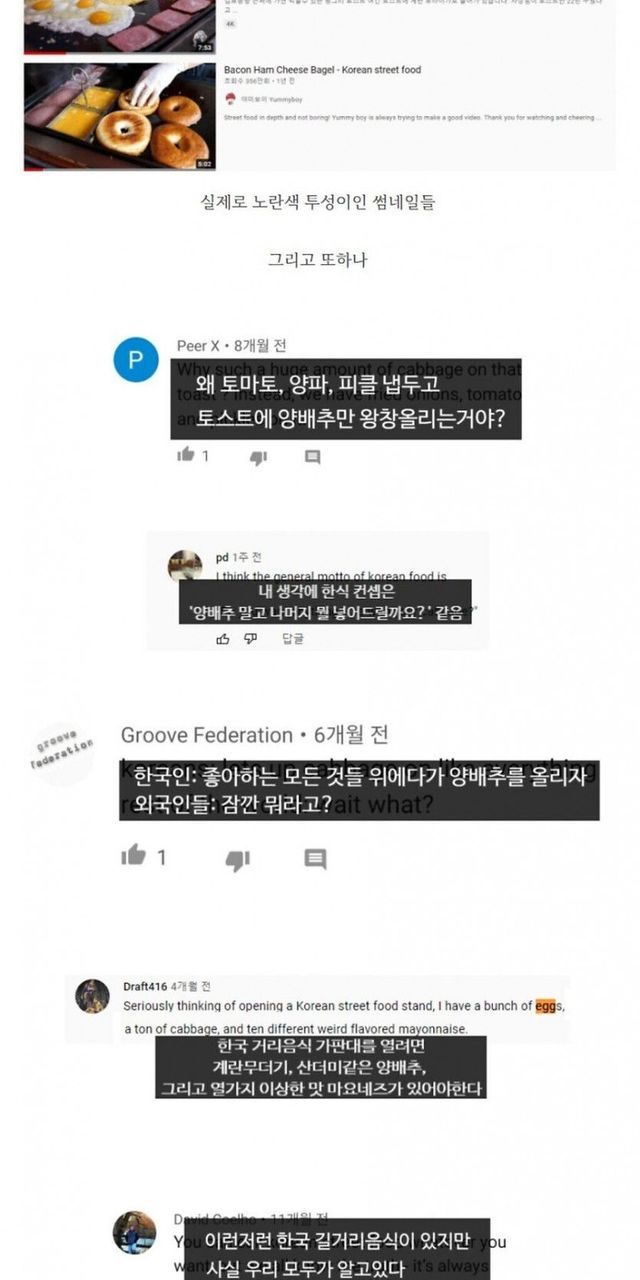Screen dimensions: 640x1280
Task: Open Groove Federation's channel avatar
Action: coord(65,753)
